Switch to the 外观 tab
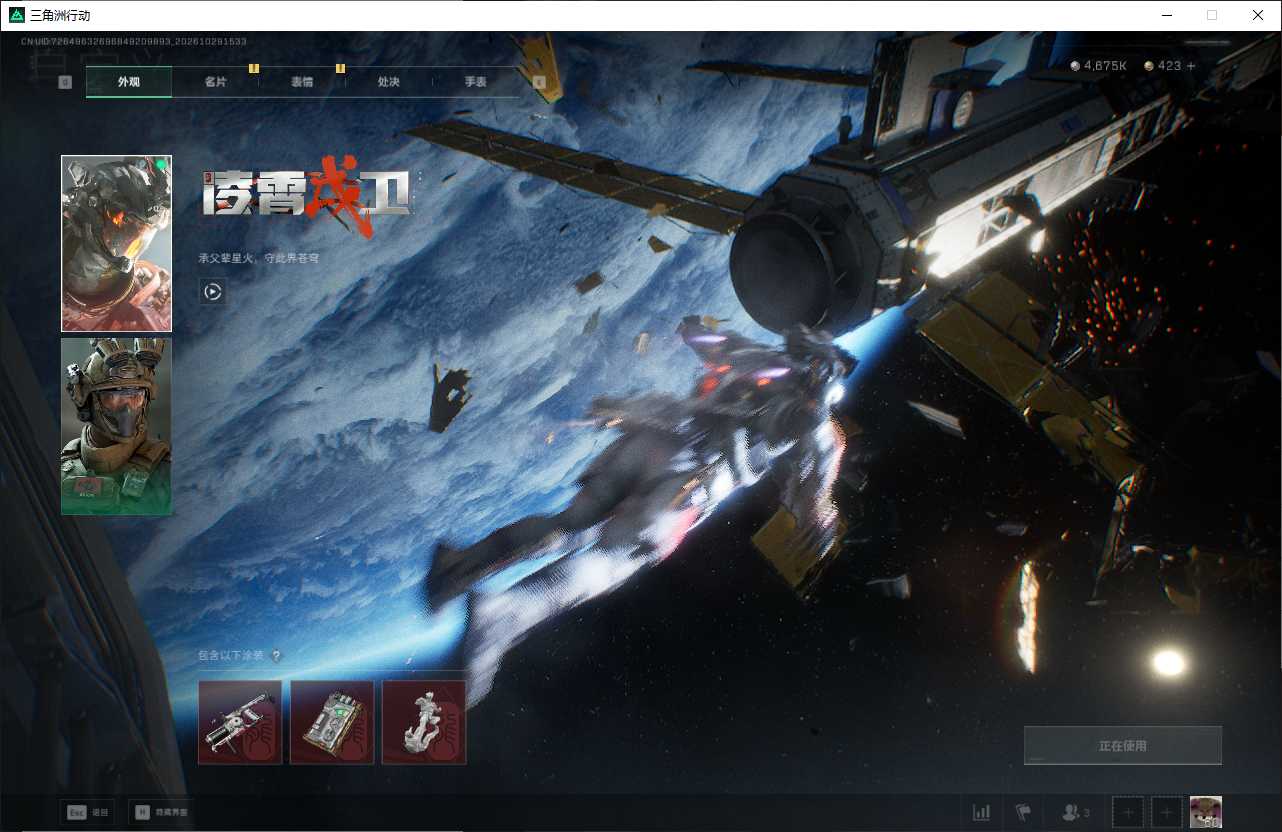This screenshot has width=1282, height=832. click(129, 82)
